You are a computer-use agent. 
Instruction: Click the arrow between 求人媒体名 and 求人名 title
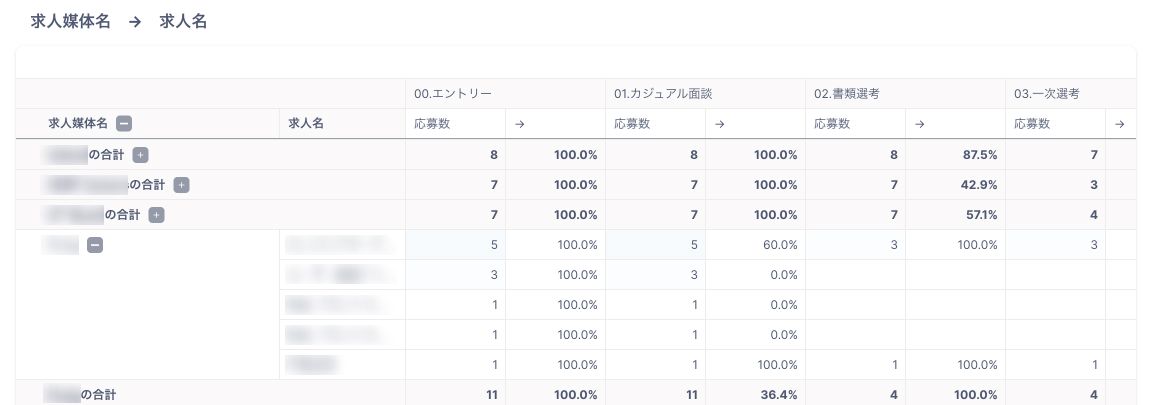click(x=135, y=21)
